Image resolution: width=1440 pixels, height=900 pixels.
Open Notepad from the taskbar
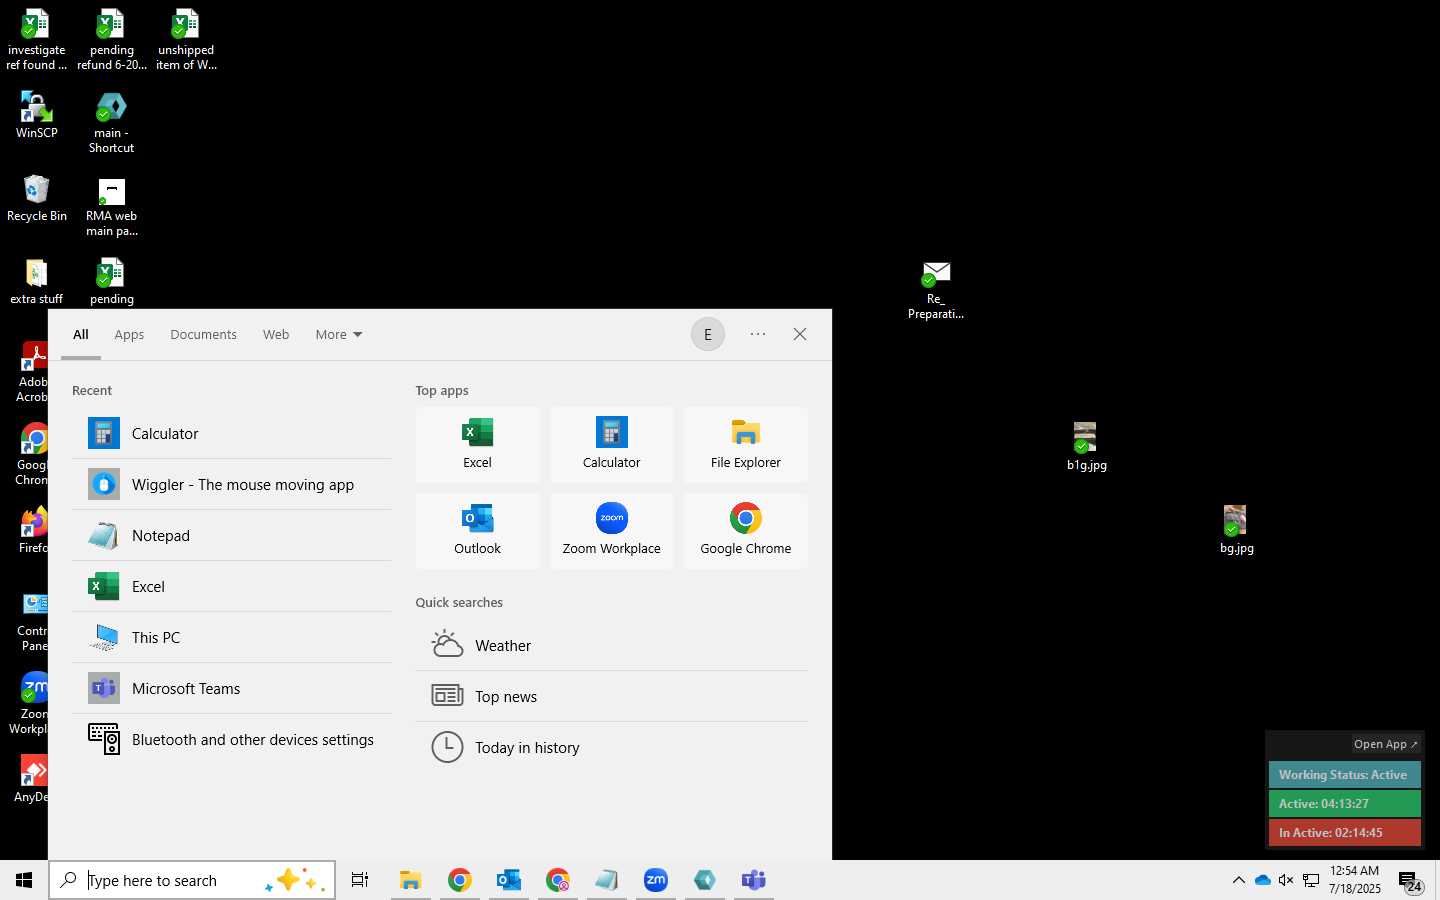(x=607, y=880)
